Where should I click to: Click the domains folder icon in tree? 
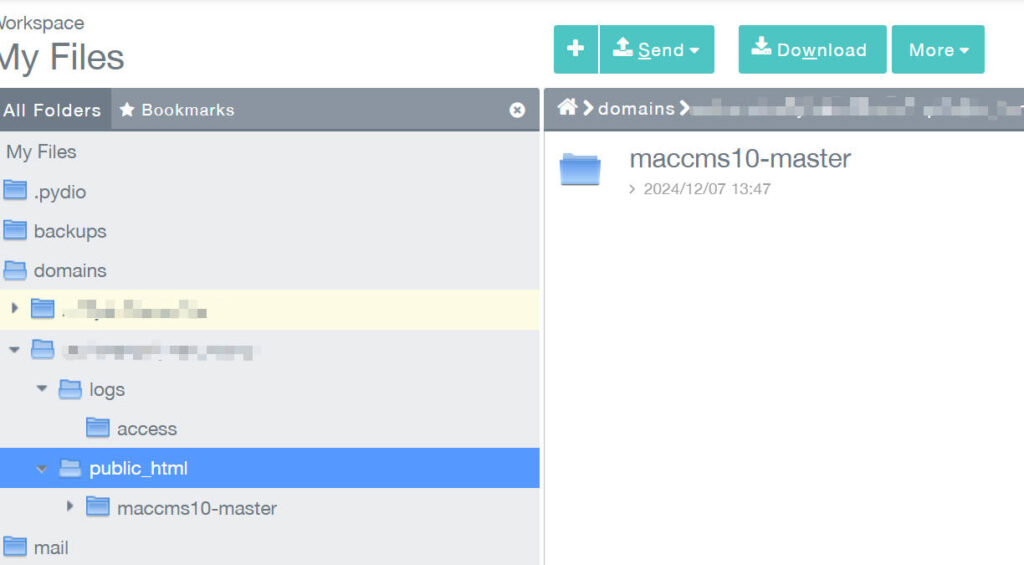coord(15,270)
